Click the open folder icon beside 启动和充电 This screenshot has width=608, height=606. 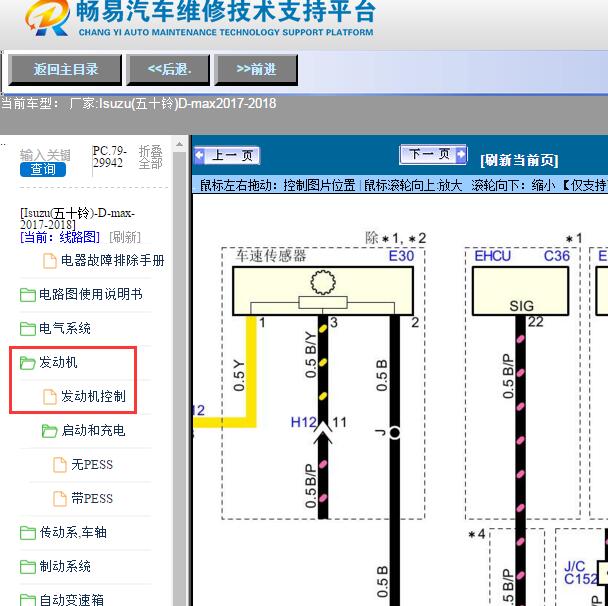coord(49,431)
